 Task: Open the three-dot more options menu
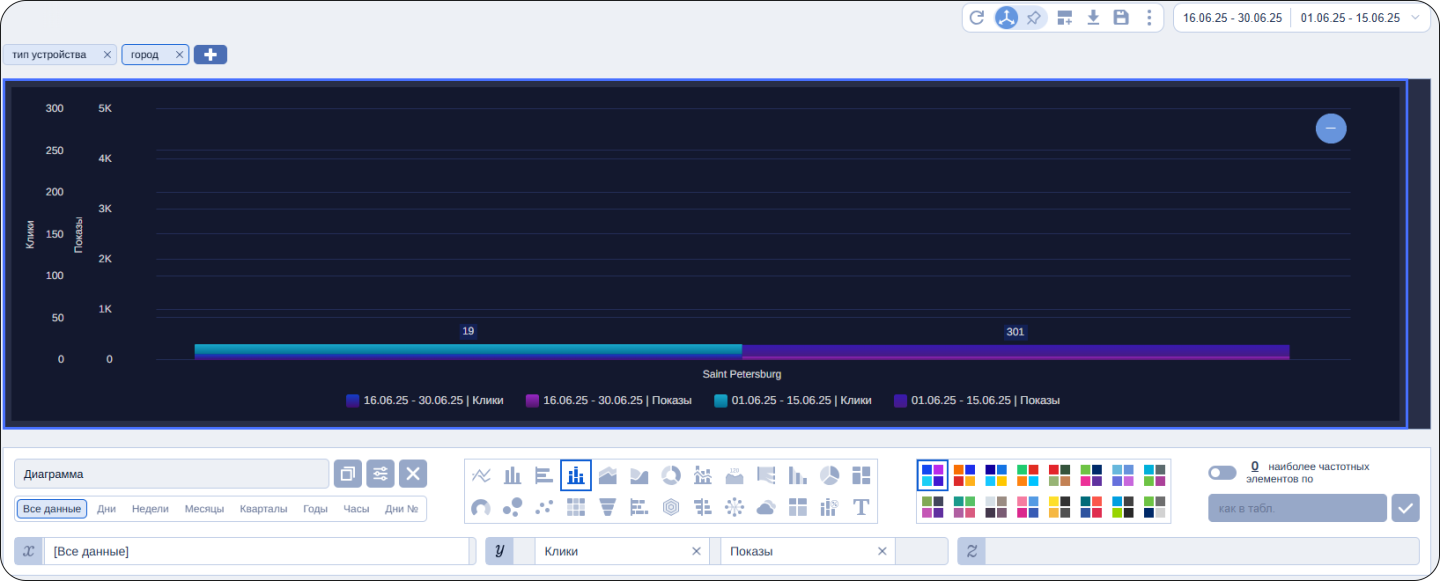pyautogui.click(x=1149, y=18)
